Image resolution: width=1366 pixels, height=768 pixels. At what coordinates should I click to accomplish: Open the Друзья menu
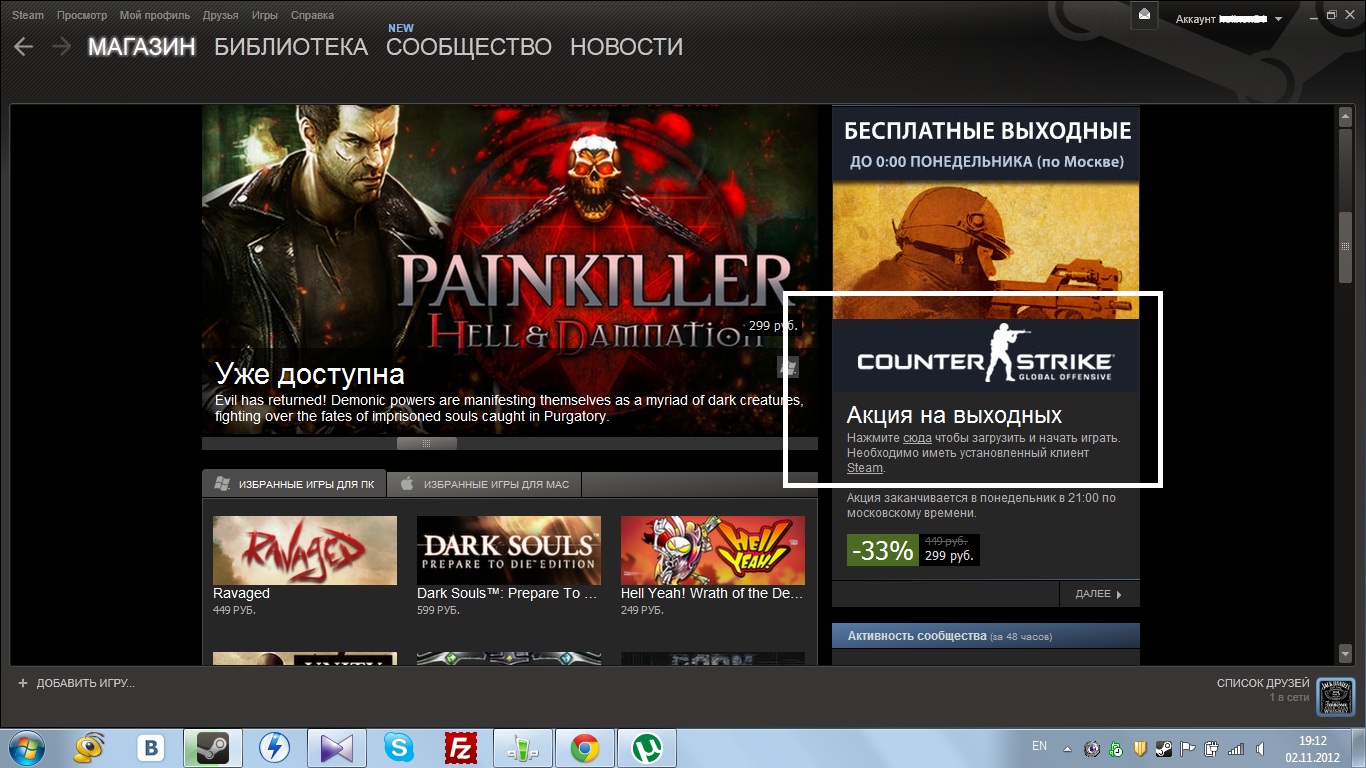pos(220,15)
